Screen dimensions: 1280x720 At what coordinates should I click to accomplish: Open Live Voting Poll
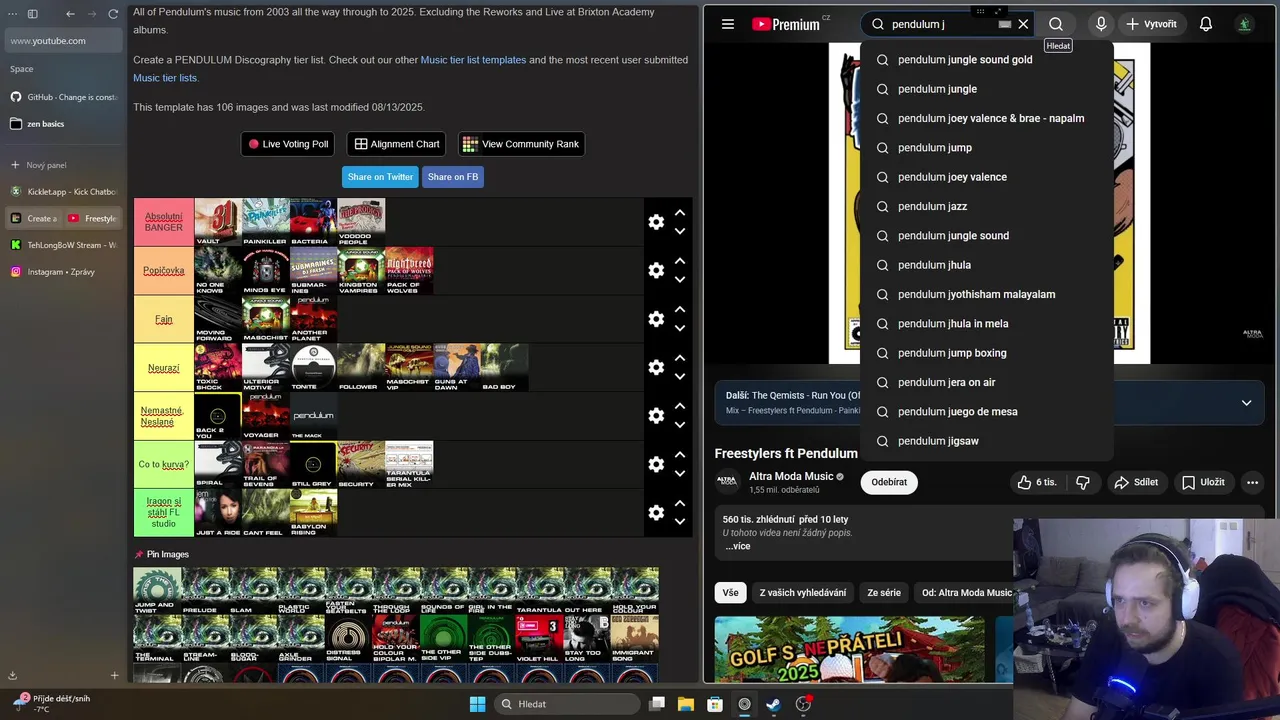[288, 144]
